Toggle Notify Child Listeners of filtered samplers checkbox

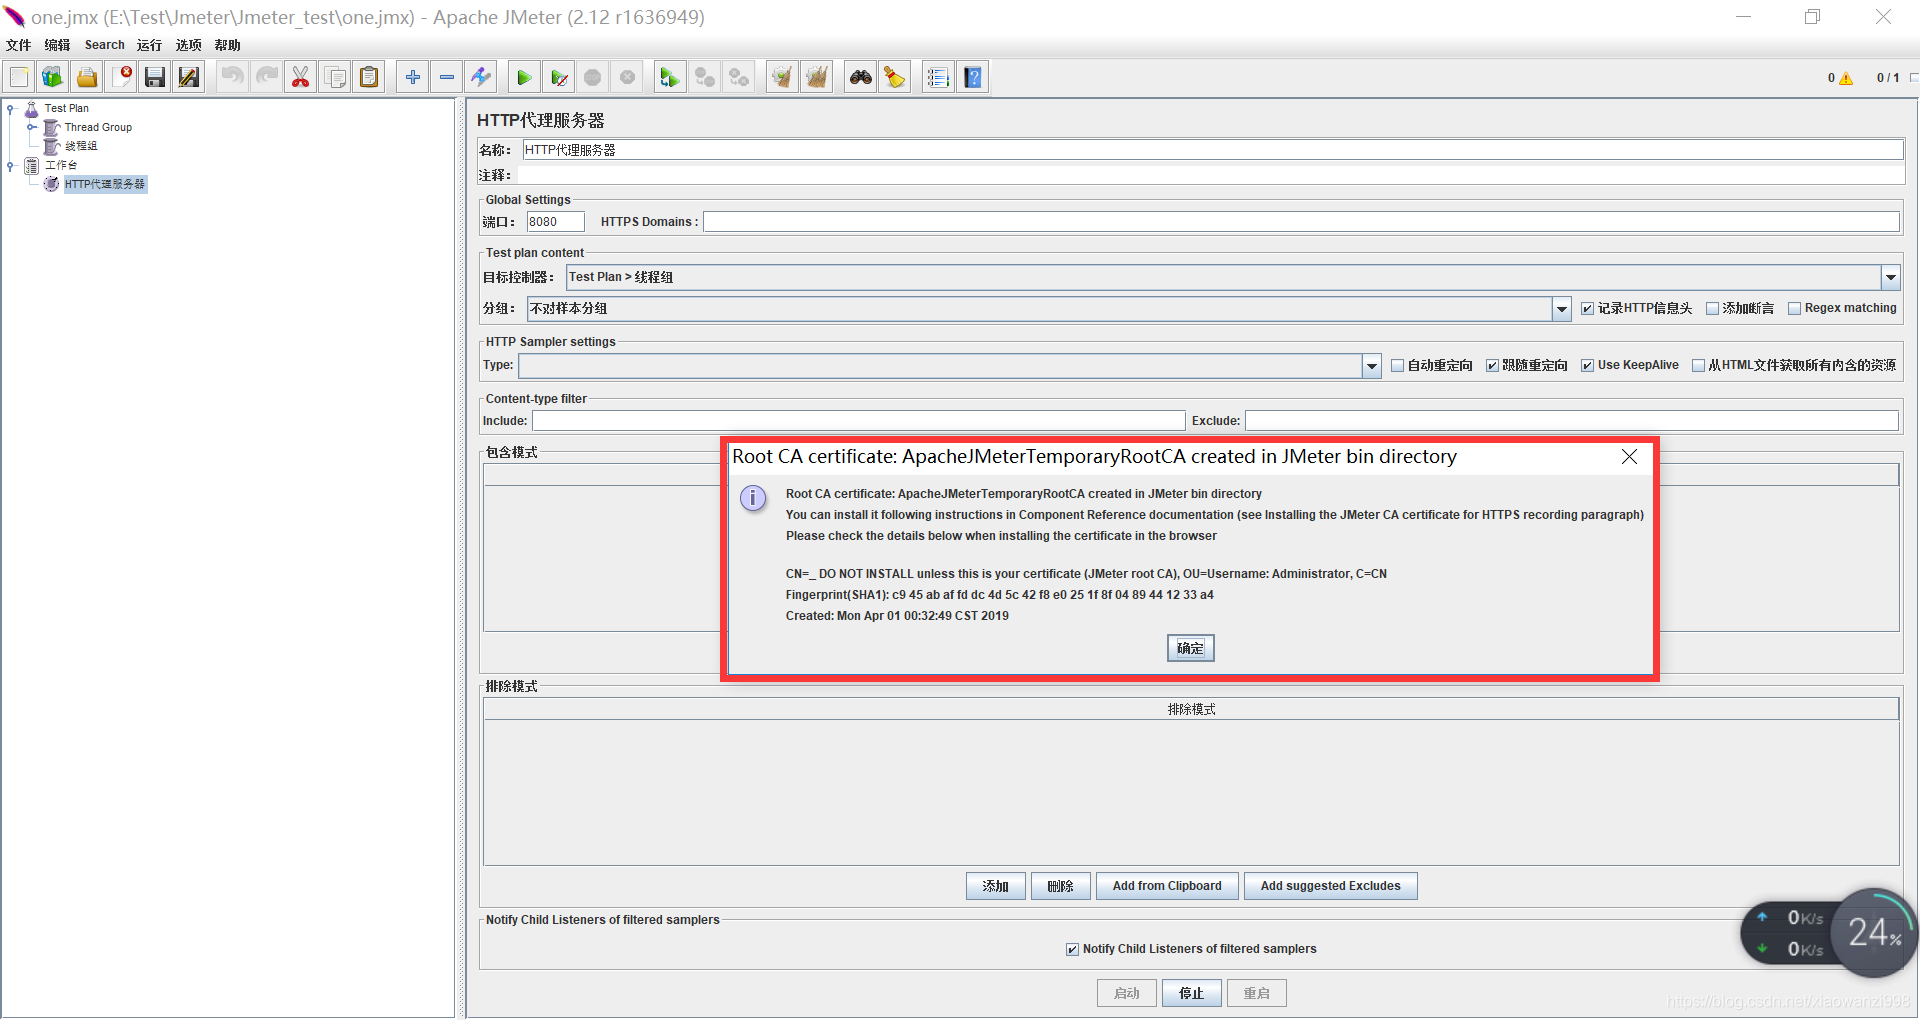tap(1072, 949)
